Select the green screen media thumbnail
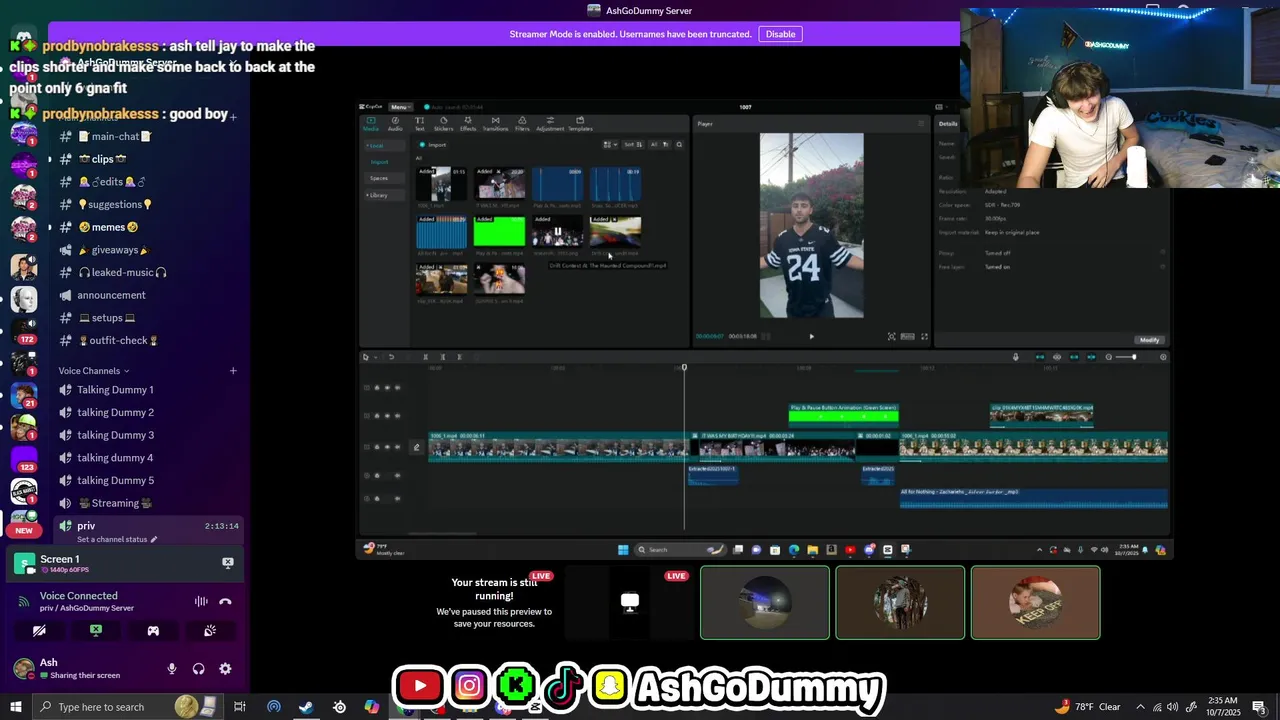1280x720 pixels. click(499, 231)
